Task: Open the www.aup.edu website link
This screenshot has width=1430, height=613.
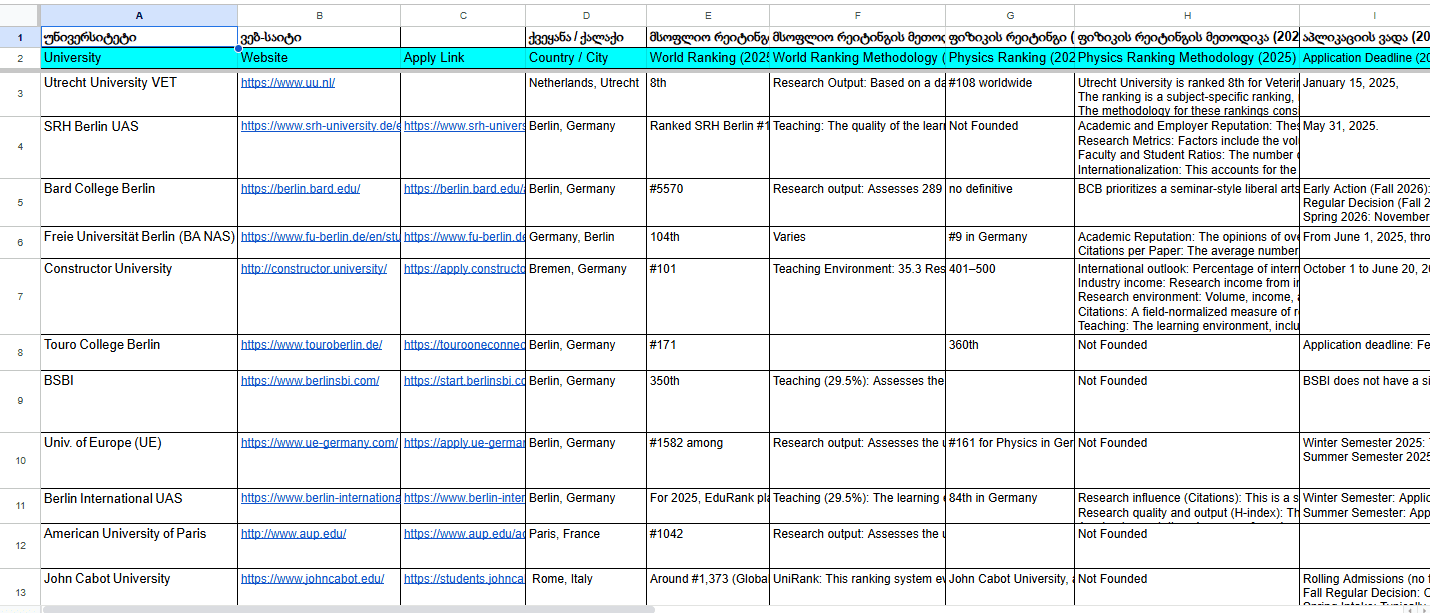Action: click(x=293, y=534)
